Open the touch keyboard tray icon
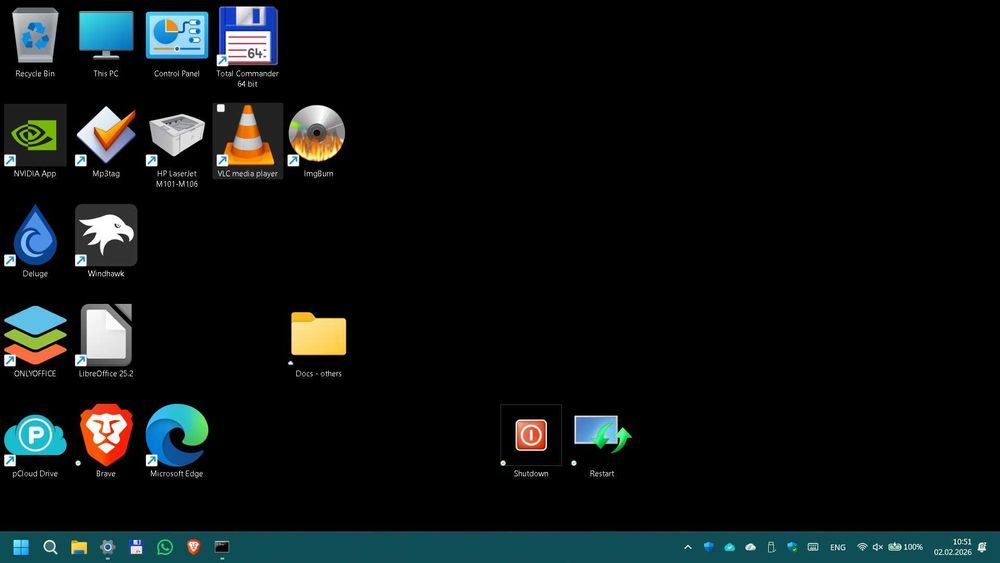 pyautogui.click(x=813, y=547)
